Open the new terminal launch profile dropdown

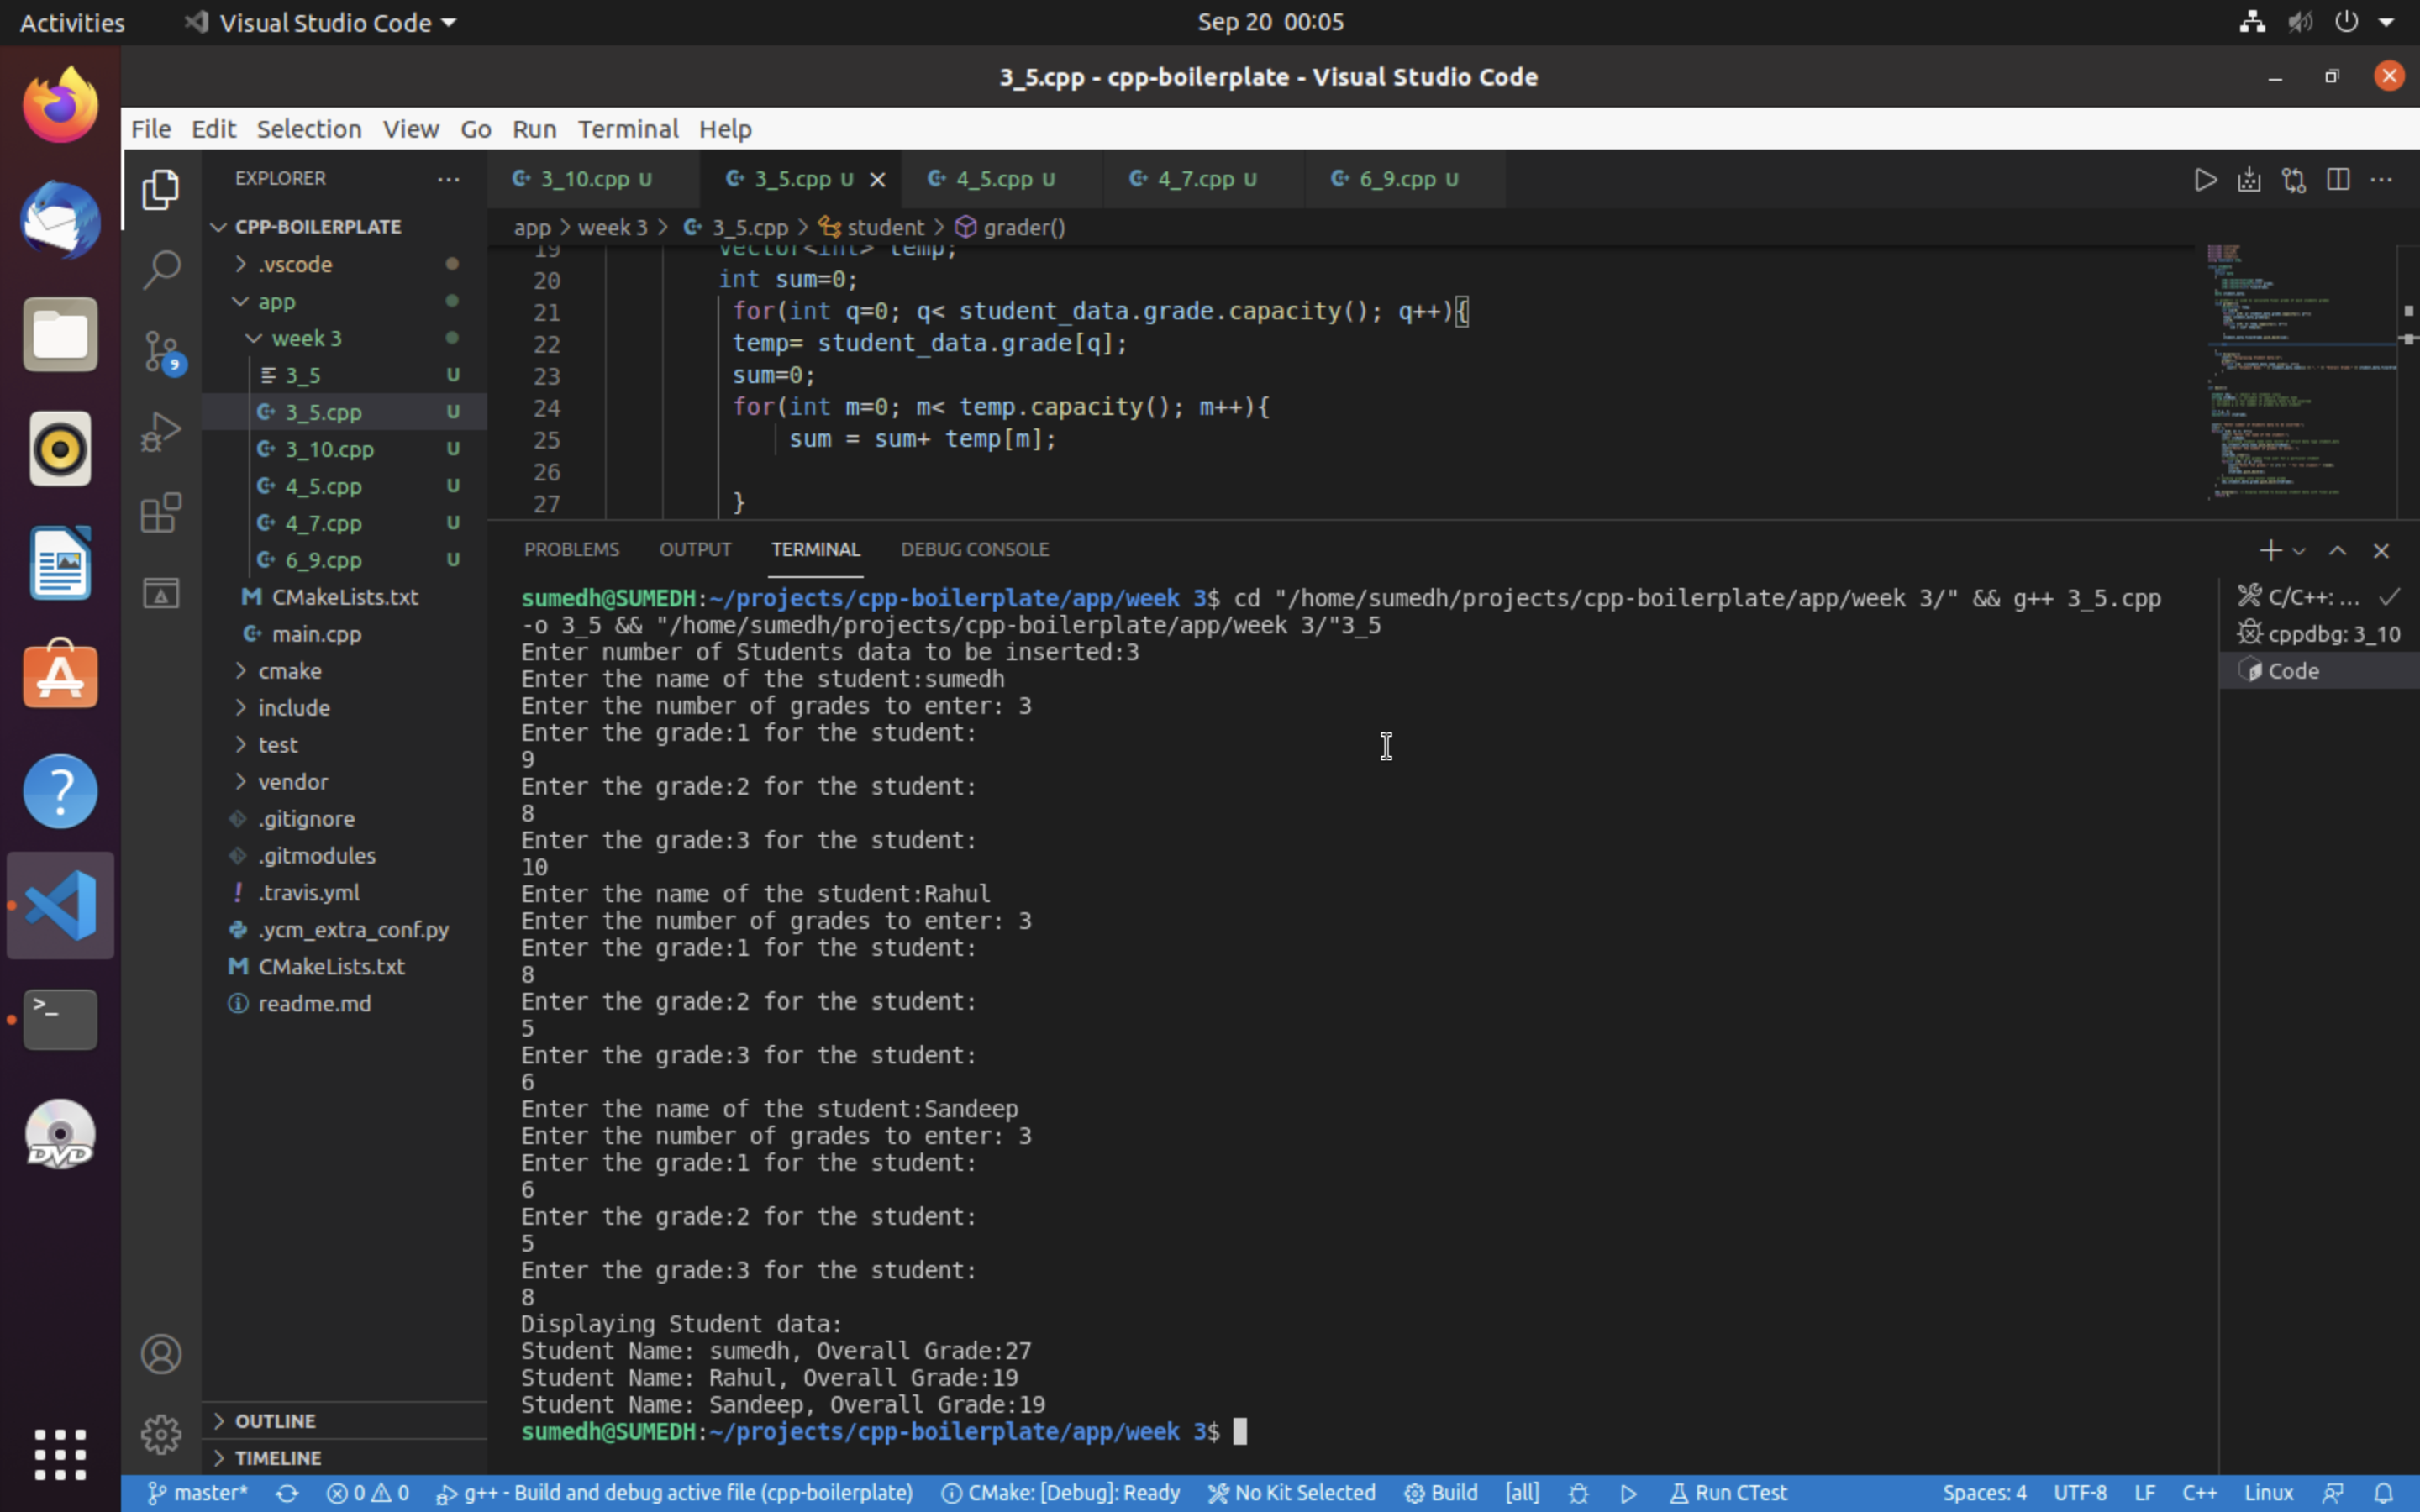click(x=2299, y=551)
